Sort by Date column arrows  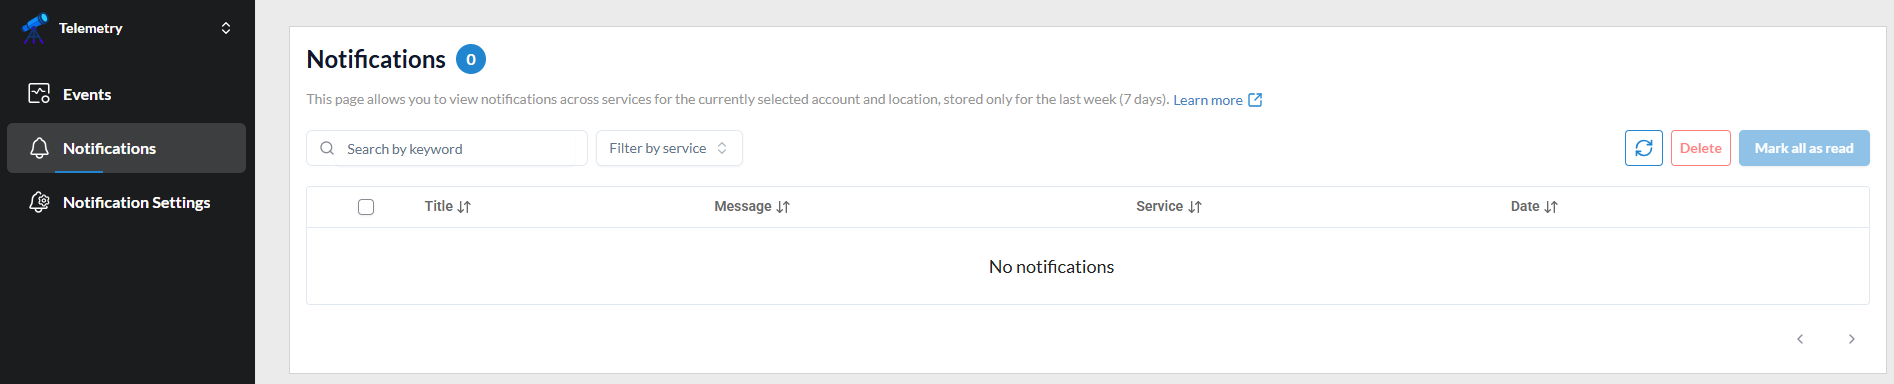tap(1551, 207)
